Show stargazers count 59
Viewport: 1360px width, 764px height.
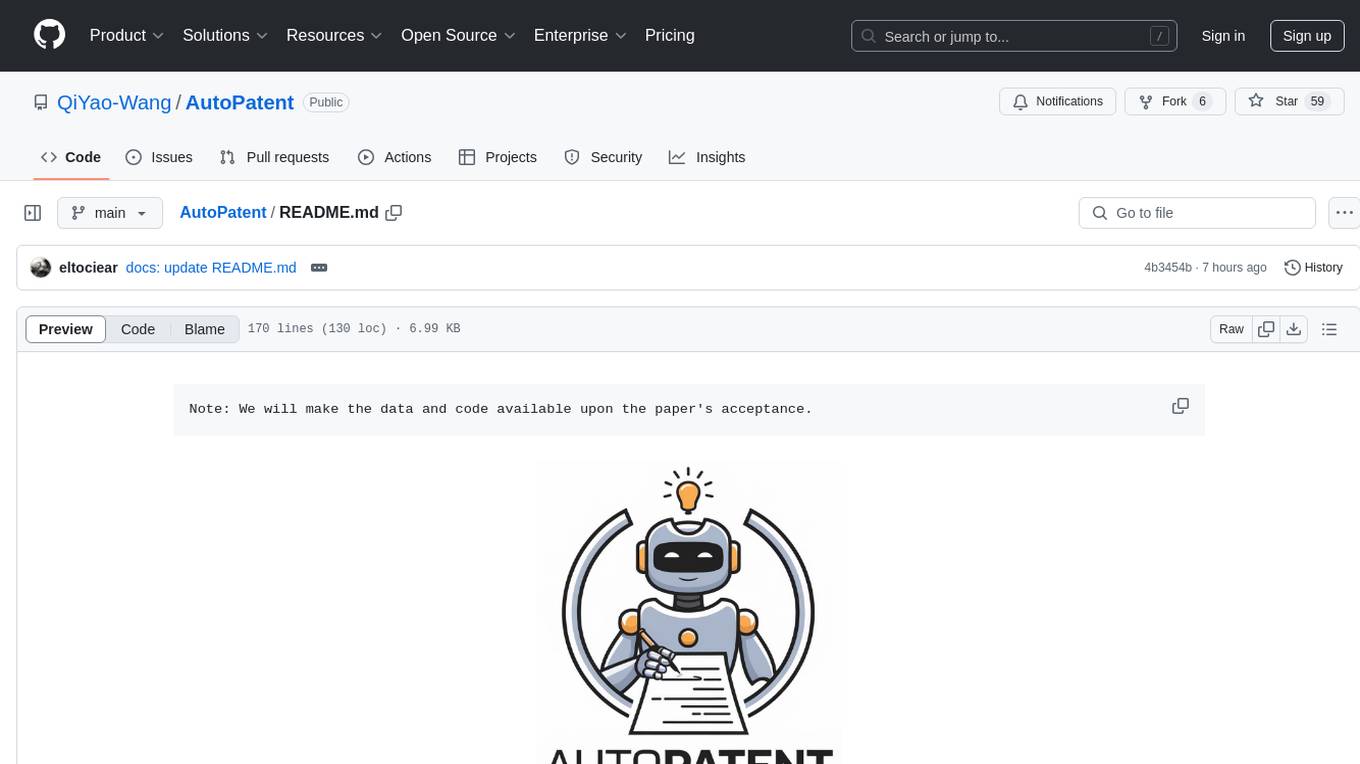click(x=1317, y=102)
